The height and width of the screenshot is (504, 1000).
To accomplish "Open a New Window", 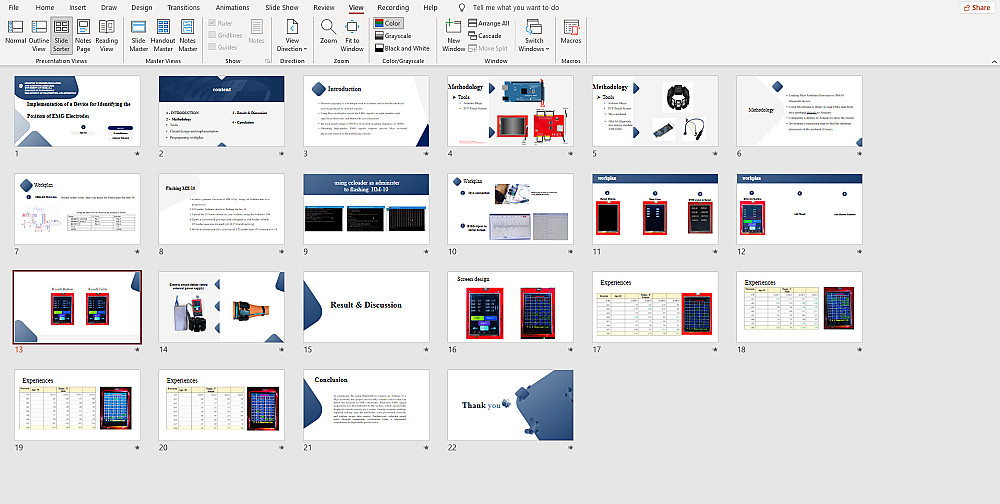I will click(x=453, y=34).
